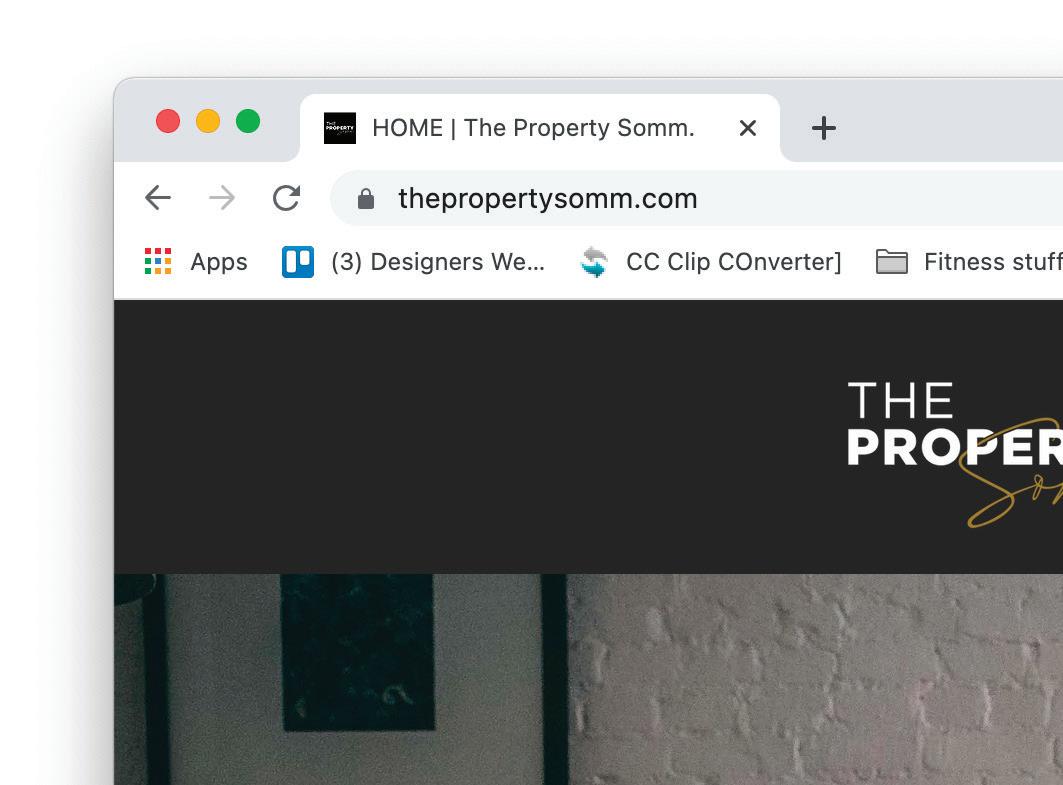Viewport: 1063px width, 785px height.
Task: Click the CC Clip Converter arrows icon
Action: click(x=594, y=262)
